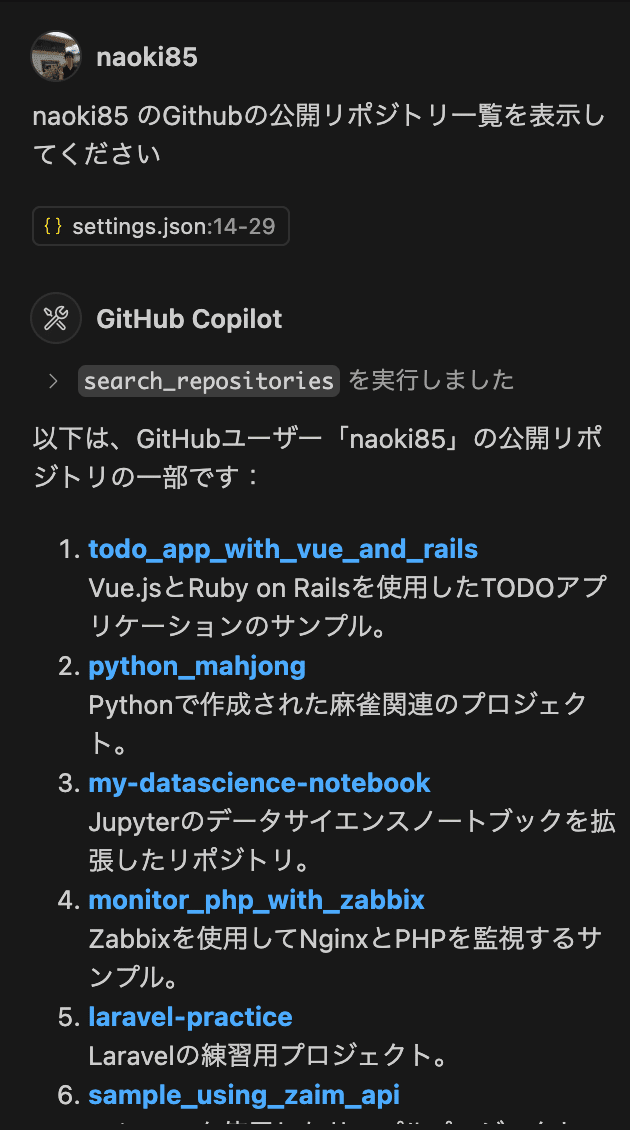Click the settings.json:14-29 attachment chip

(x=160, y=226)
